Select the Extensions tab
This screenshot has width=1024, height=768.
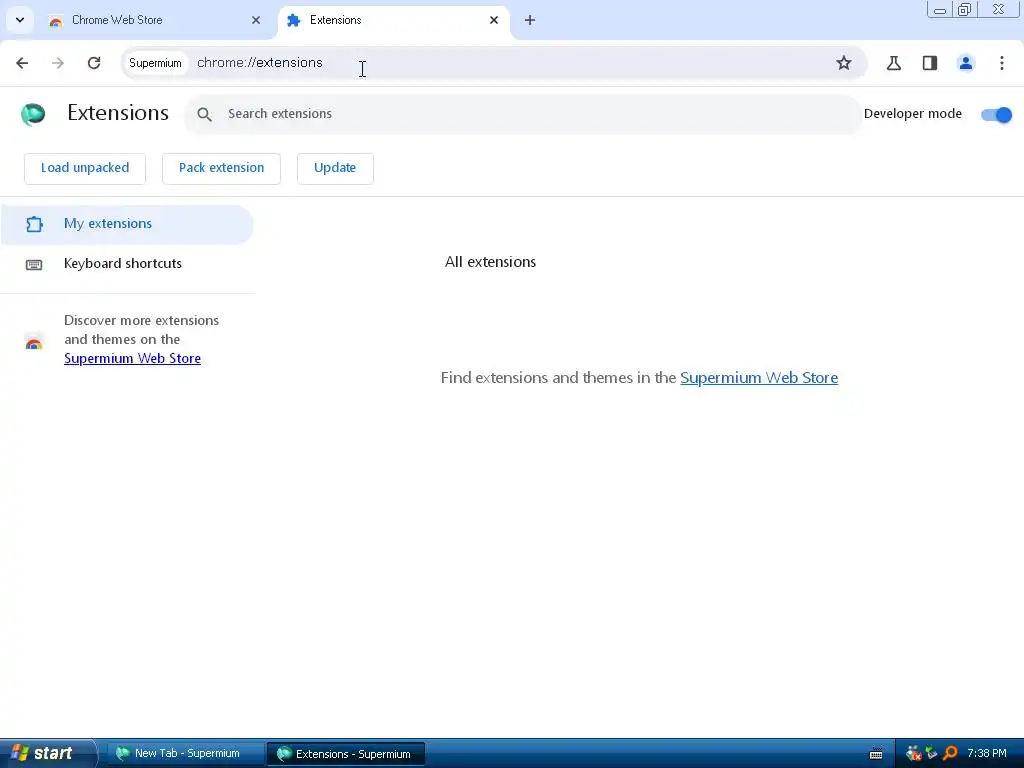394,20
